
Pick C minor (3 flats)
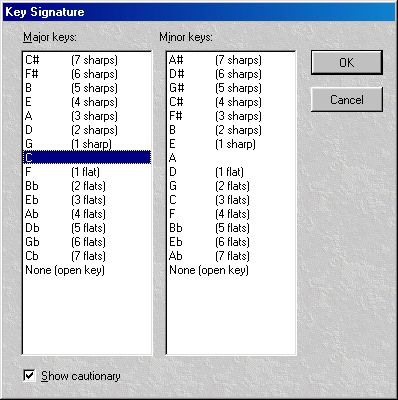231,200
